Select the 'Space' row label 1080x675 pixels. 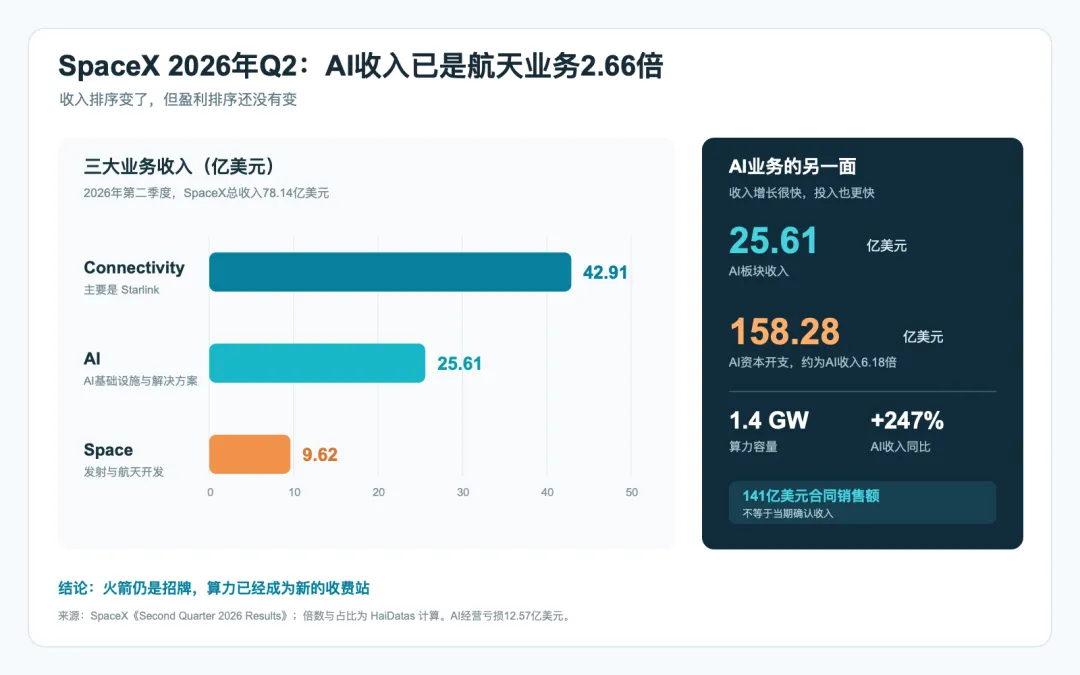pos(108,450)
